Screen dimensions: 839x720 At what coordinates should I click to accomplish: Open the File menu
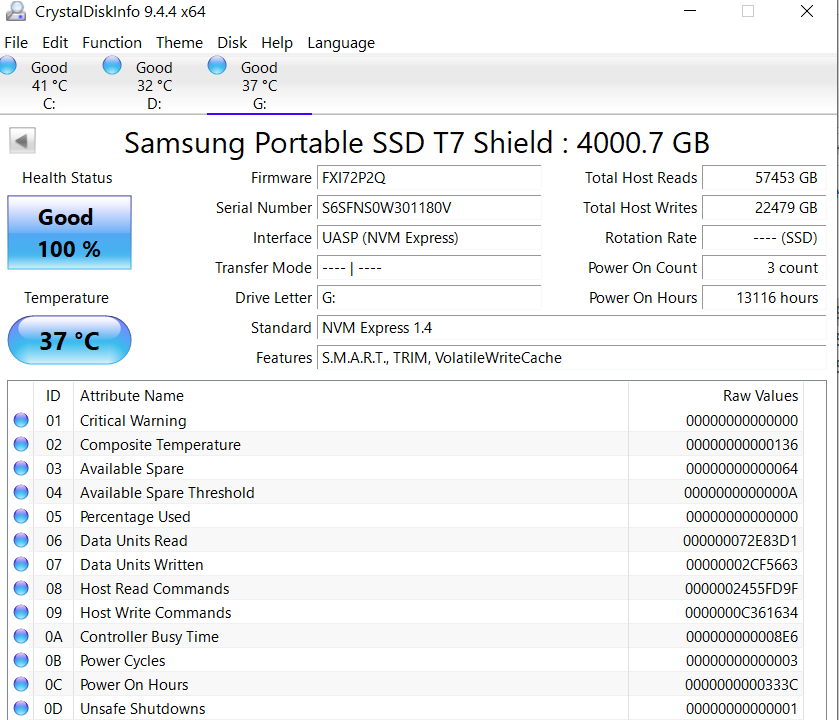(16, 43)
